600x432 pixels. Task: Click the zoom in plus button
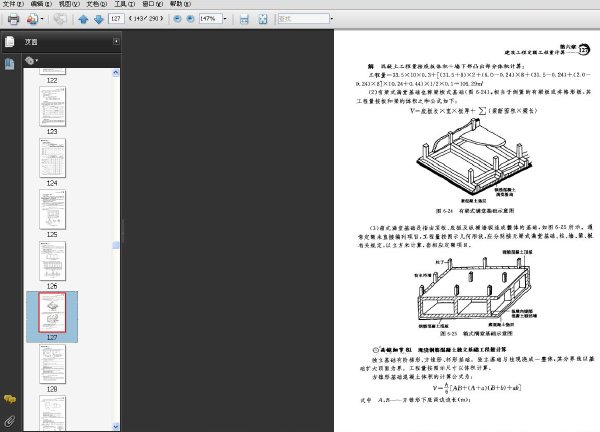[190, 18]
